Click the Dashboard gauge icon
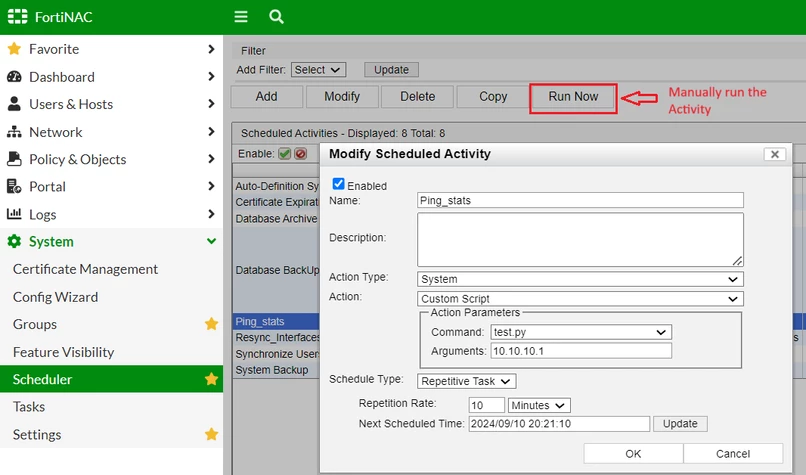This screenshot has height=475, width=806. [14, 77]
